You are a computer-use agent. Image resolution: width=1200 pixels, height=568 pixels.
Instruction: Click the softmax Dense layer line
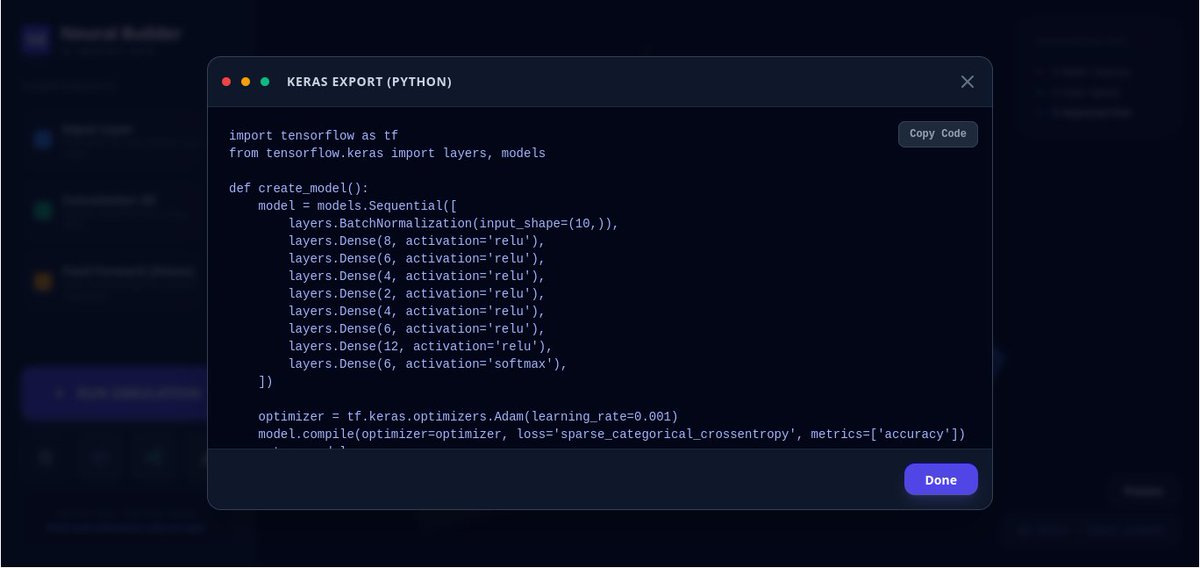click(428, 363)
